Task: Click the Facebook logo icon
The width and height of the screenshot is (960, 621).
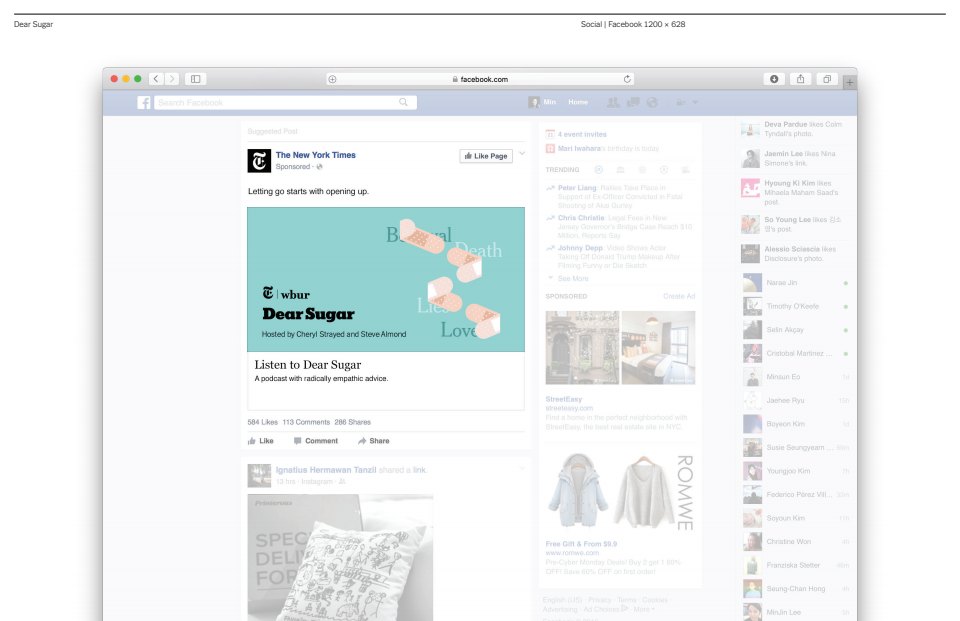Action: point(144,102)
